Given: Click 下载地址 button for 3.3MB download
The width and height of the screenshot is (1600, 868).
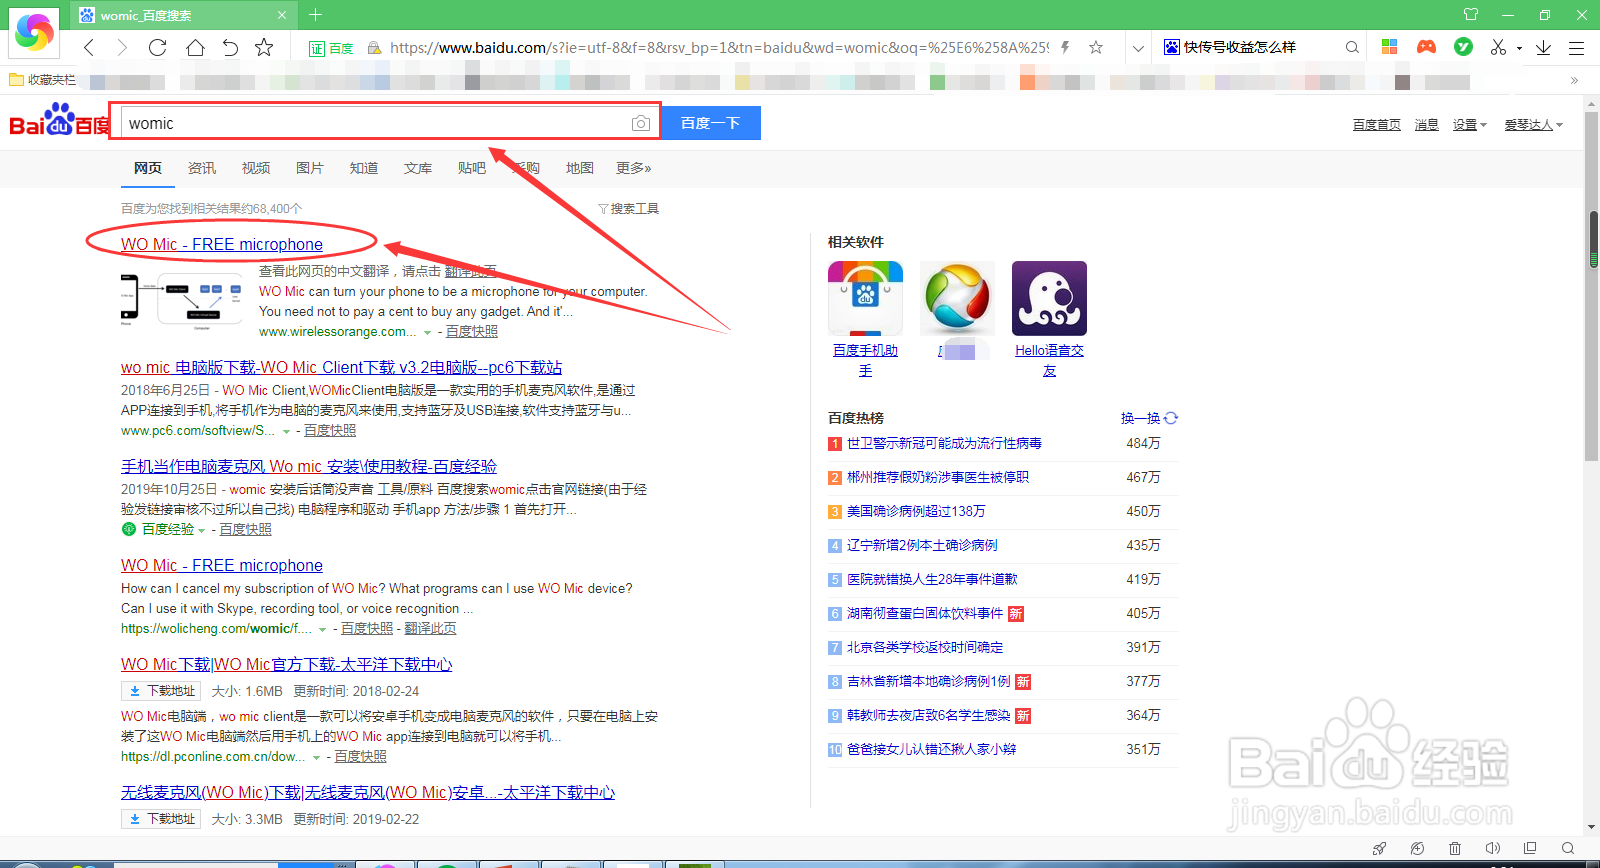Looking at the screenshot, I should (161, 819).
